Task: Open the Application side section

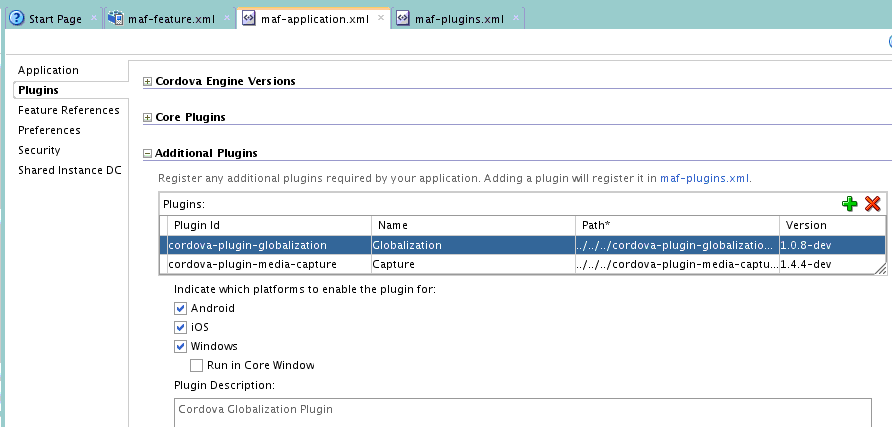Action: pos(48,70)
